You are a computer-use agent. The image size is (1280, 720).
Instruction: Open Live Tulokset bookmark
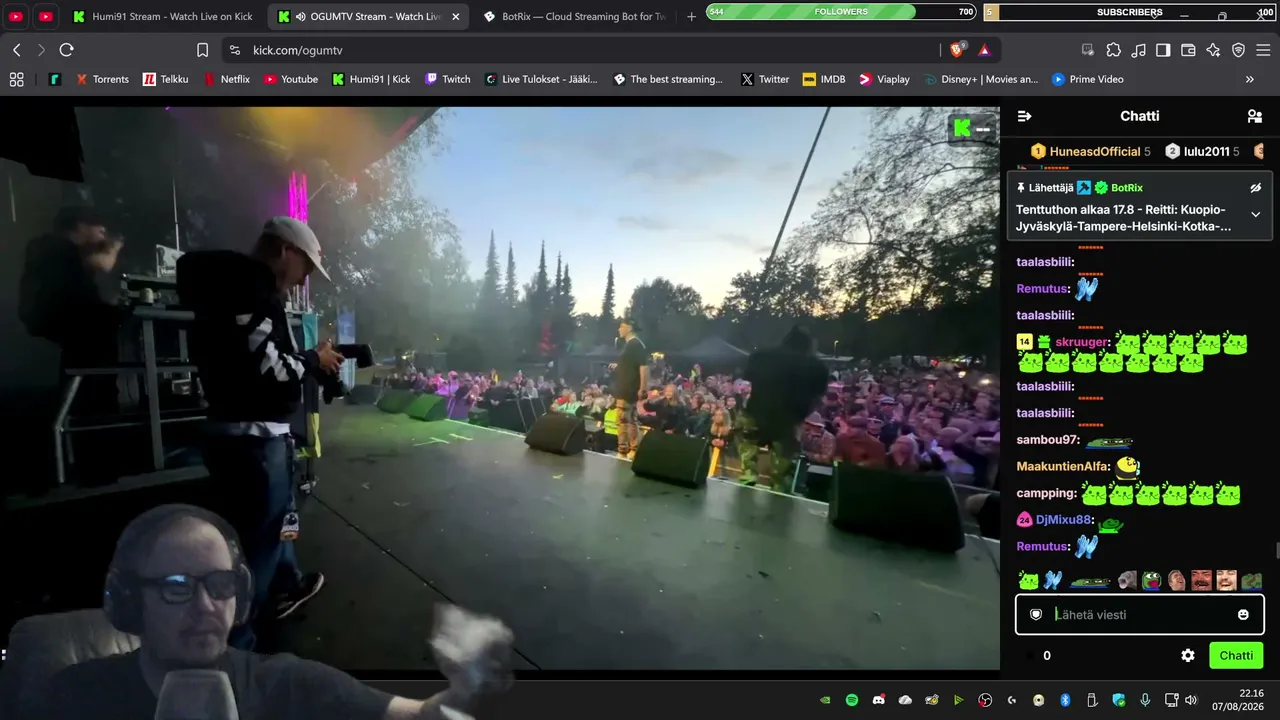point(540,79)
